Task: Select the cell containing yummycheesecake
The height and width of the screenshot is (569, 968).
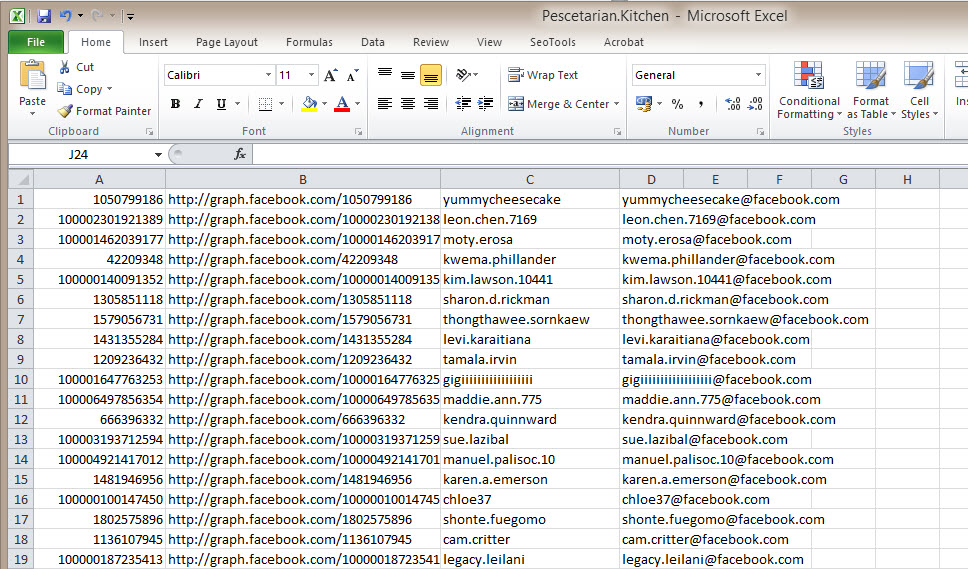Action: pos(530,199)
